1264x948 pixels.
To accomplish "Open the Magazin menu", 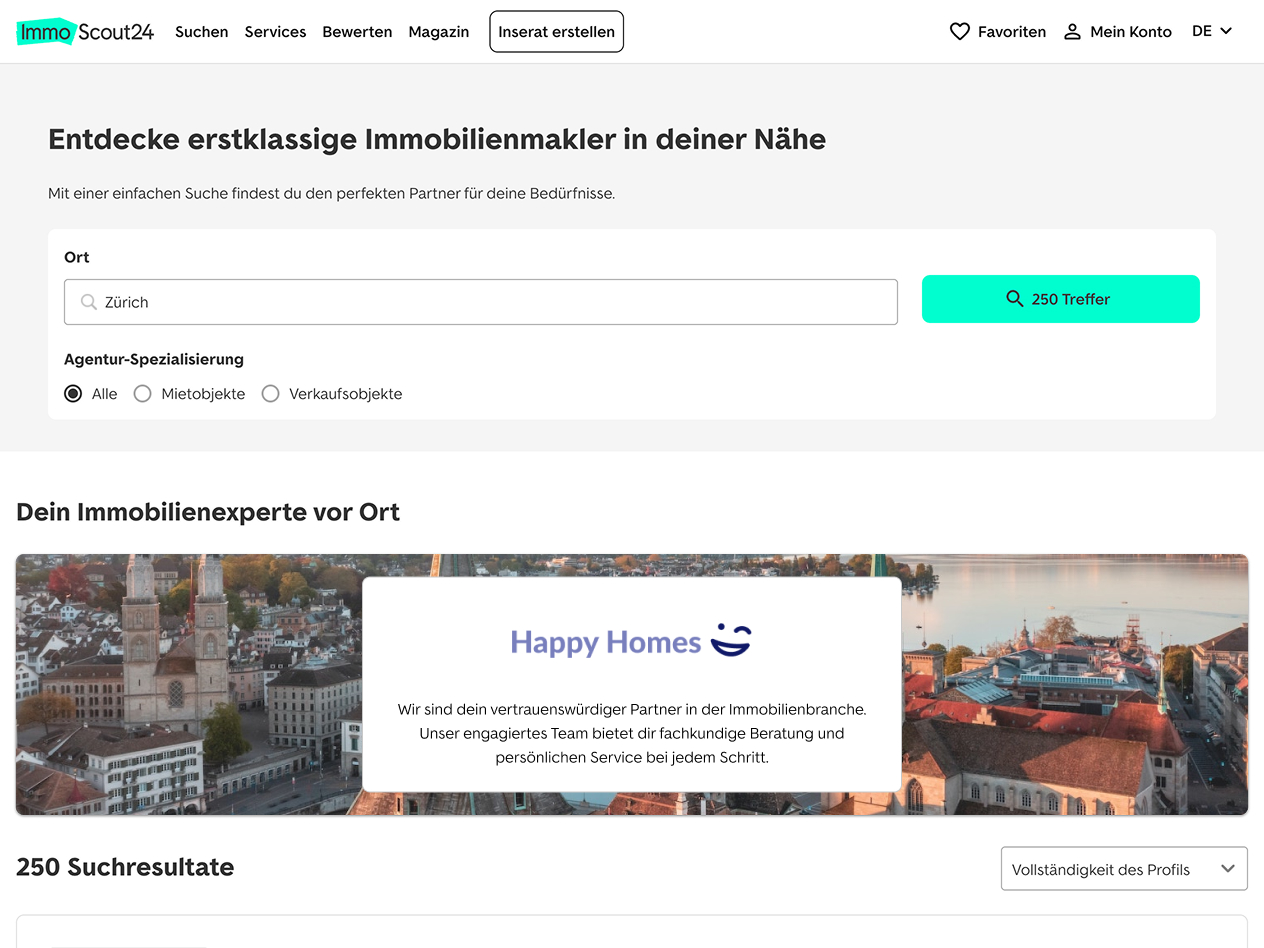I will click(x=439, y=32).
